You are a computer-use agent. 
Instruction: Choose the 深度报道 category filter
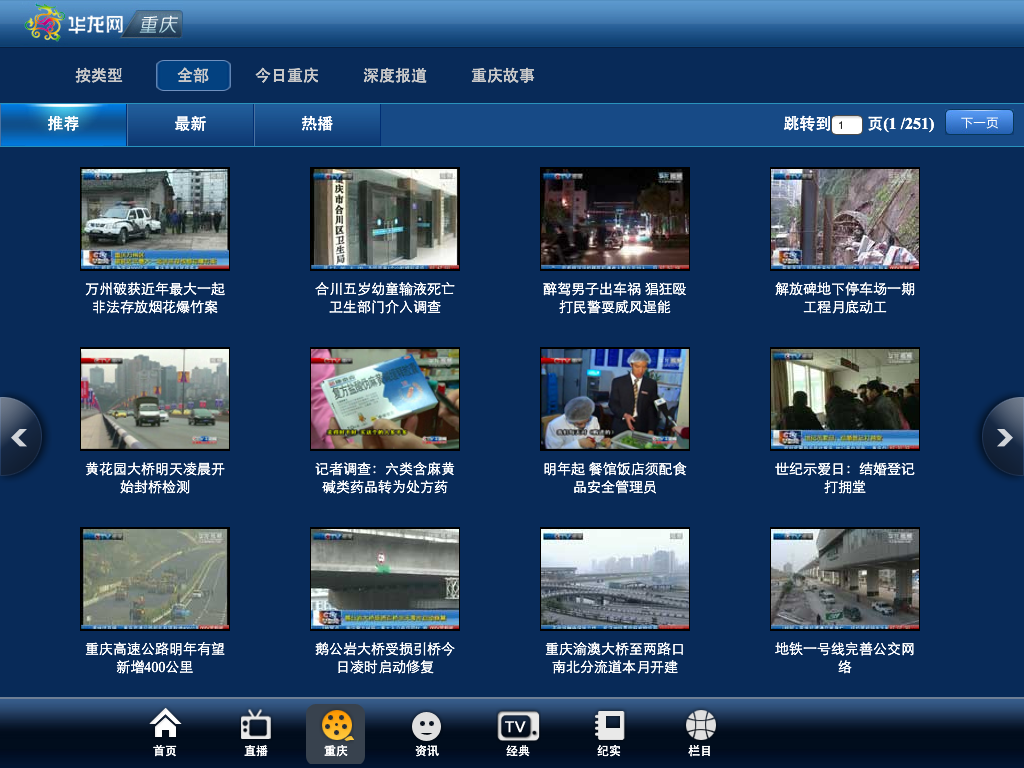pyautogui.click(x=395, y=76)
